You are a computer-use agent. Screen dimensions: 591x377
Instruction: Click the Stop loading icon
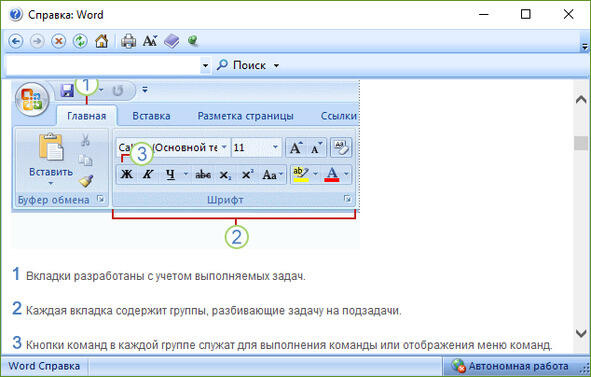[x=58, y=41]
